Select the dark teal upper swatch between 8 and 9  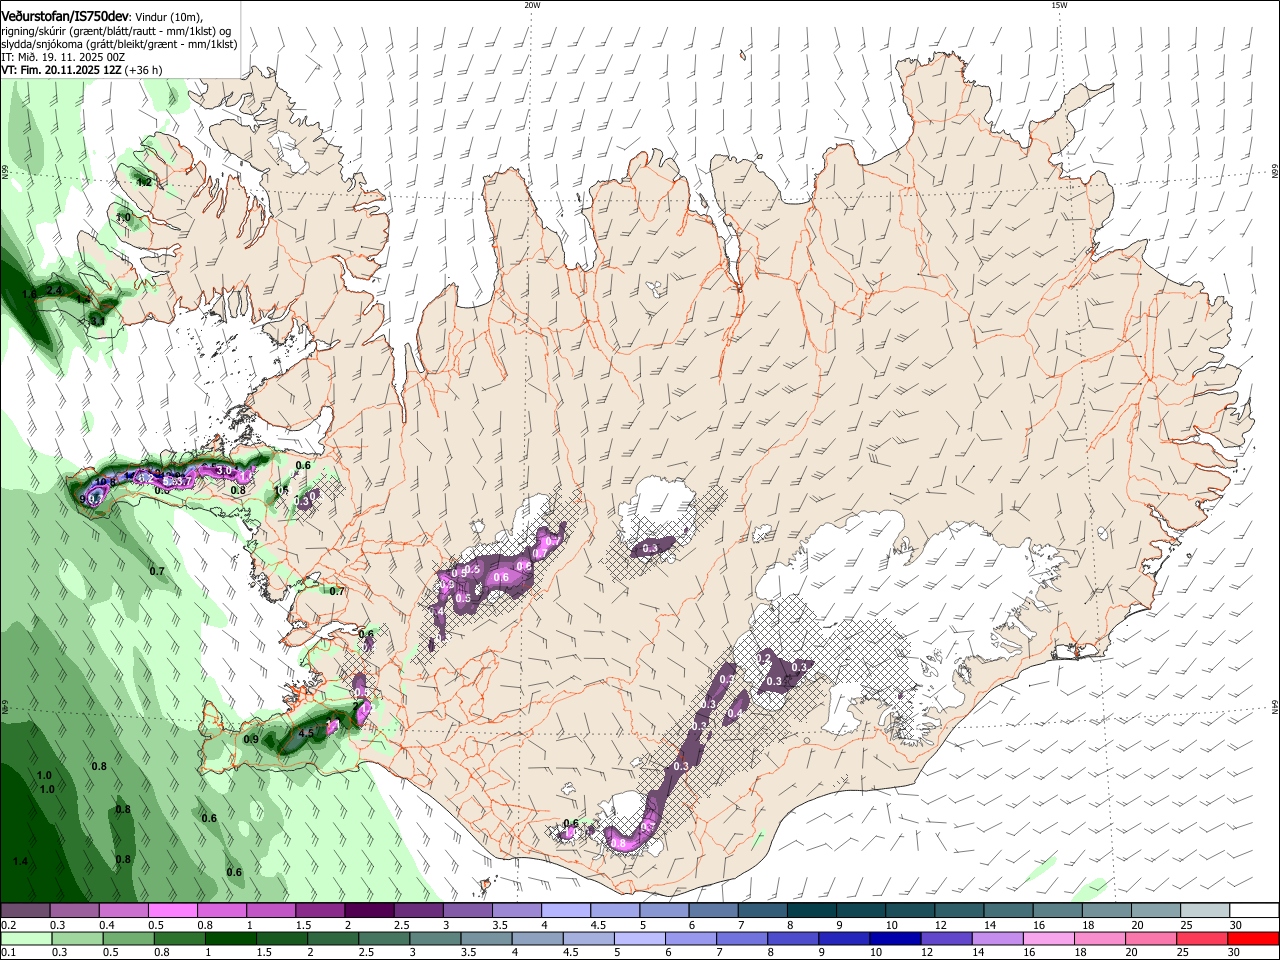pyautogui.click(x=812, y=911)
